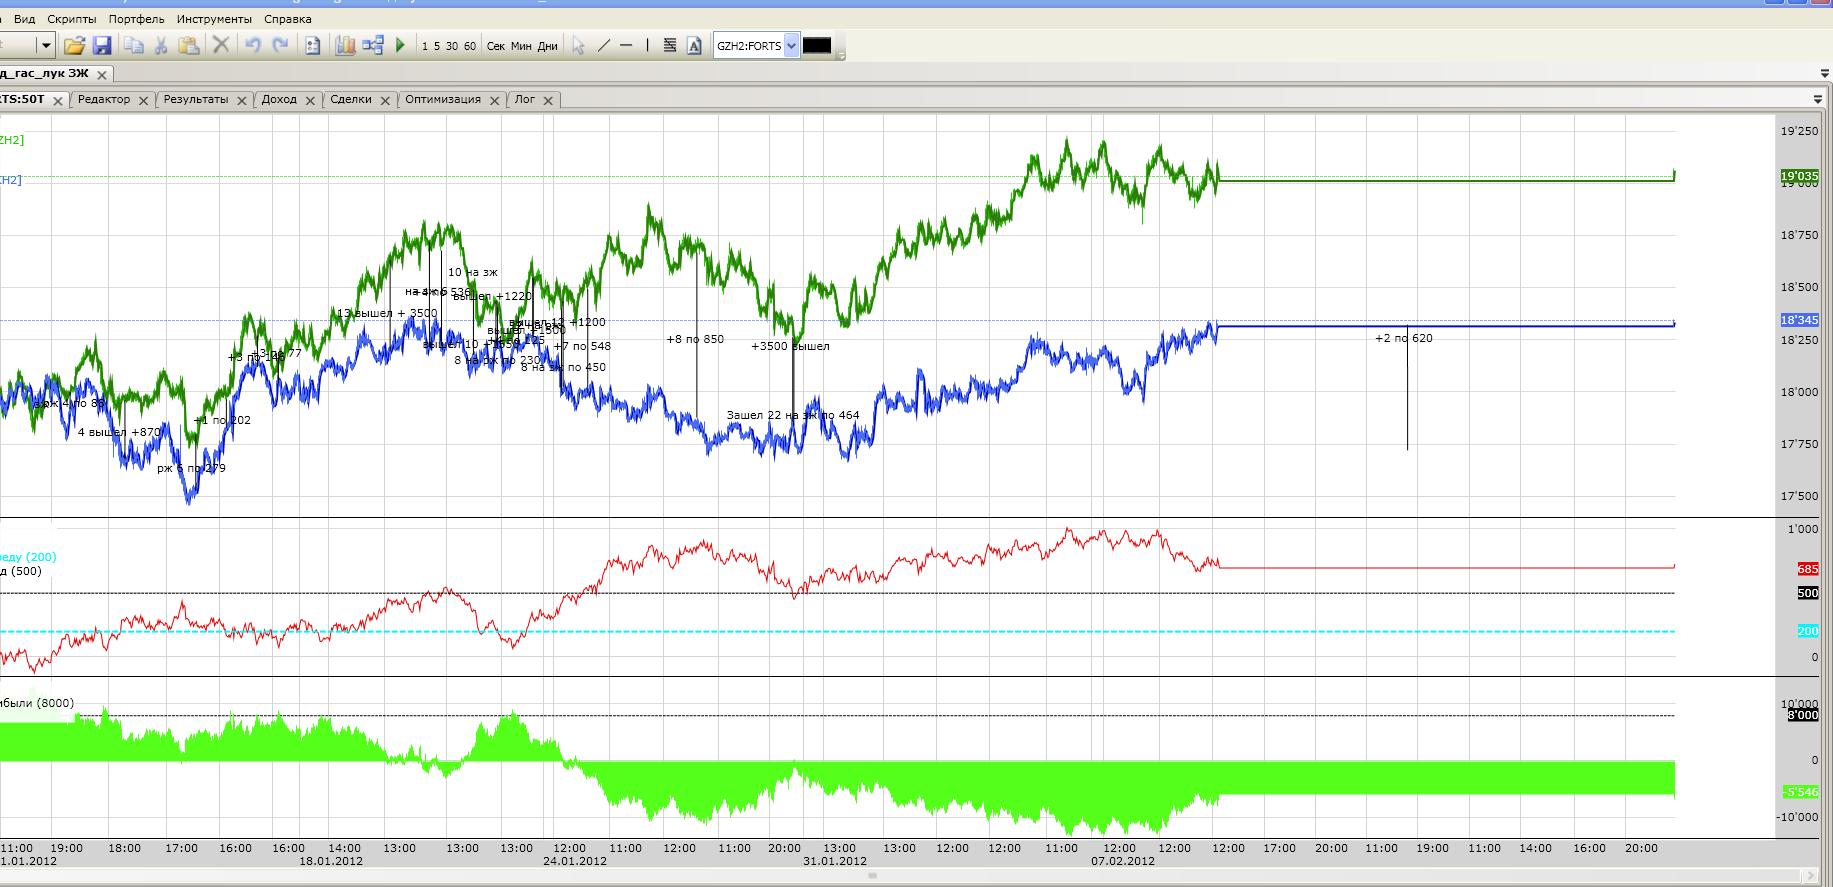Select the diagonal trend line tool
This screenshot has height=887, width=1833.
click(603, 45)
